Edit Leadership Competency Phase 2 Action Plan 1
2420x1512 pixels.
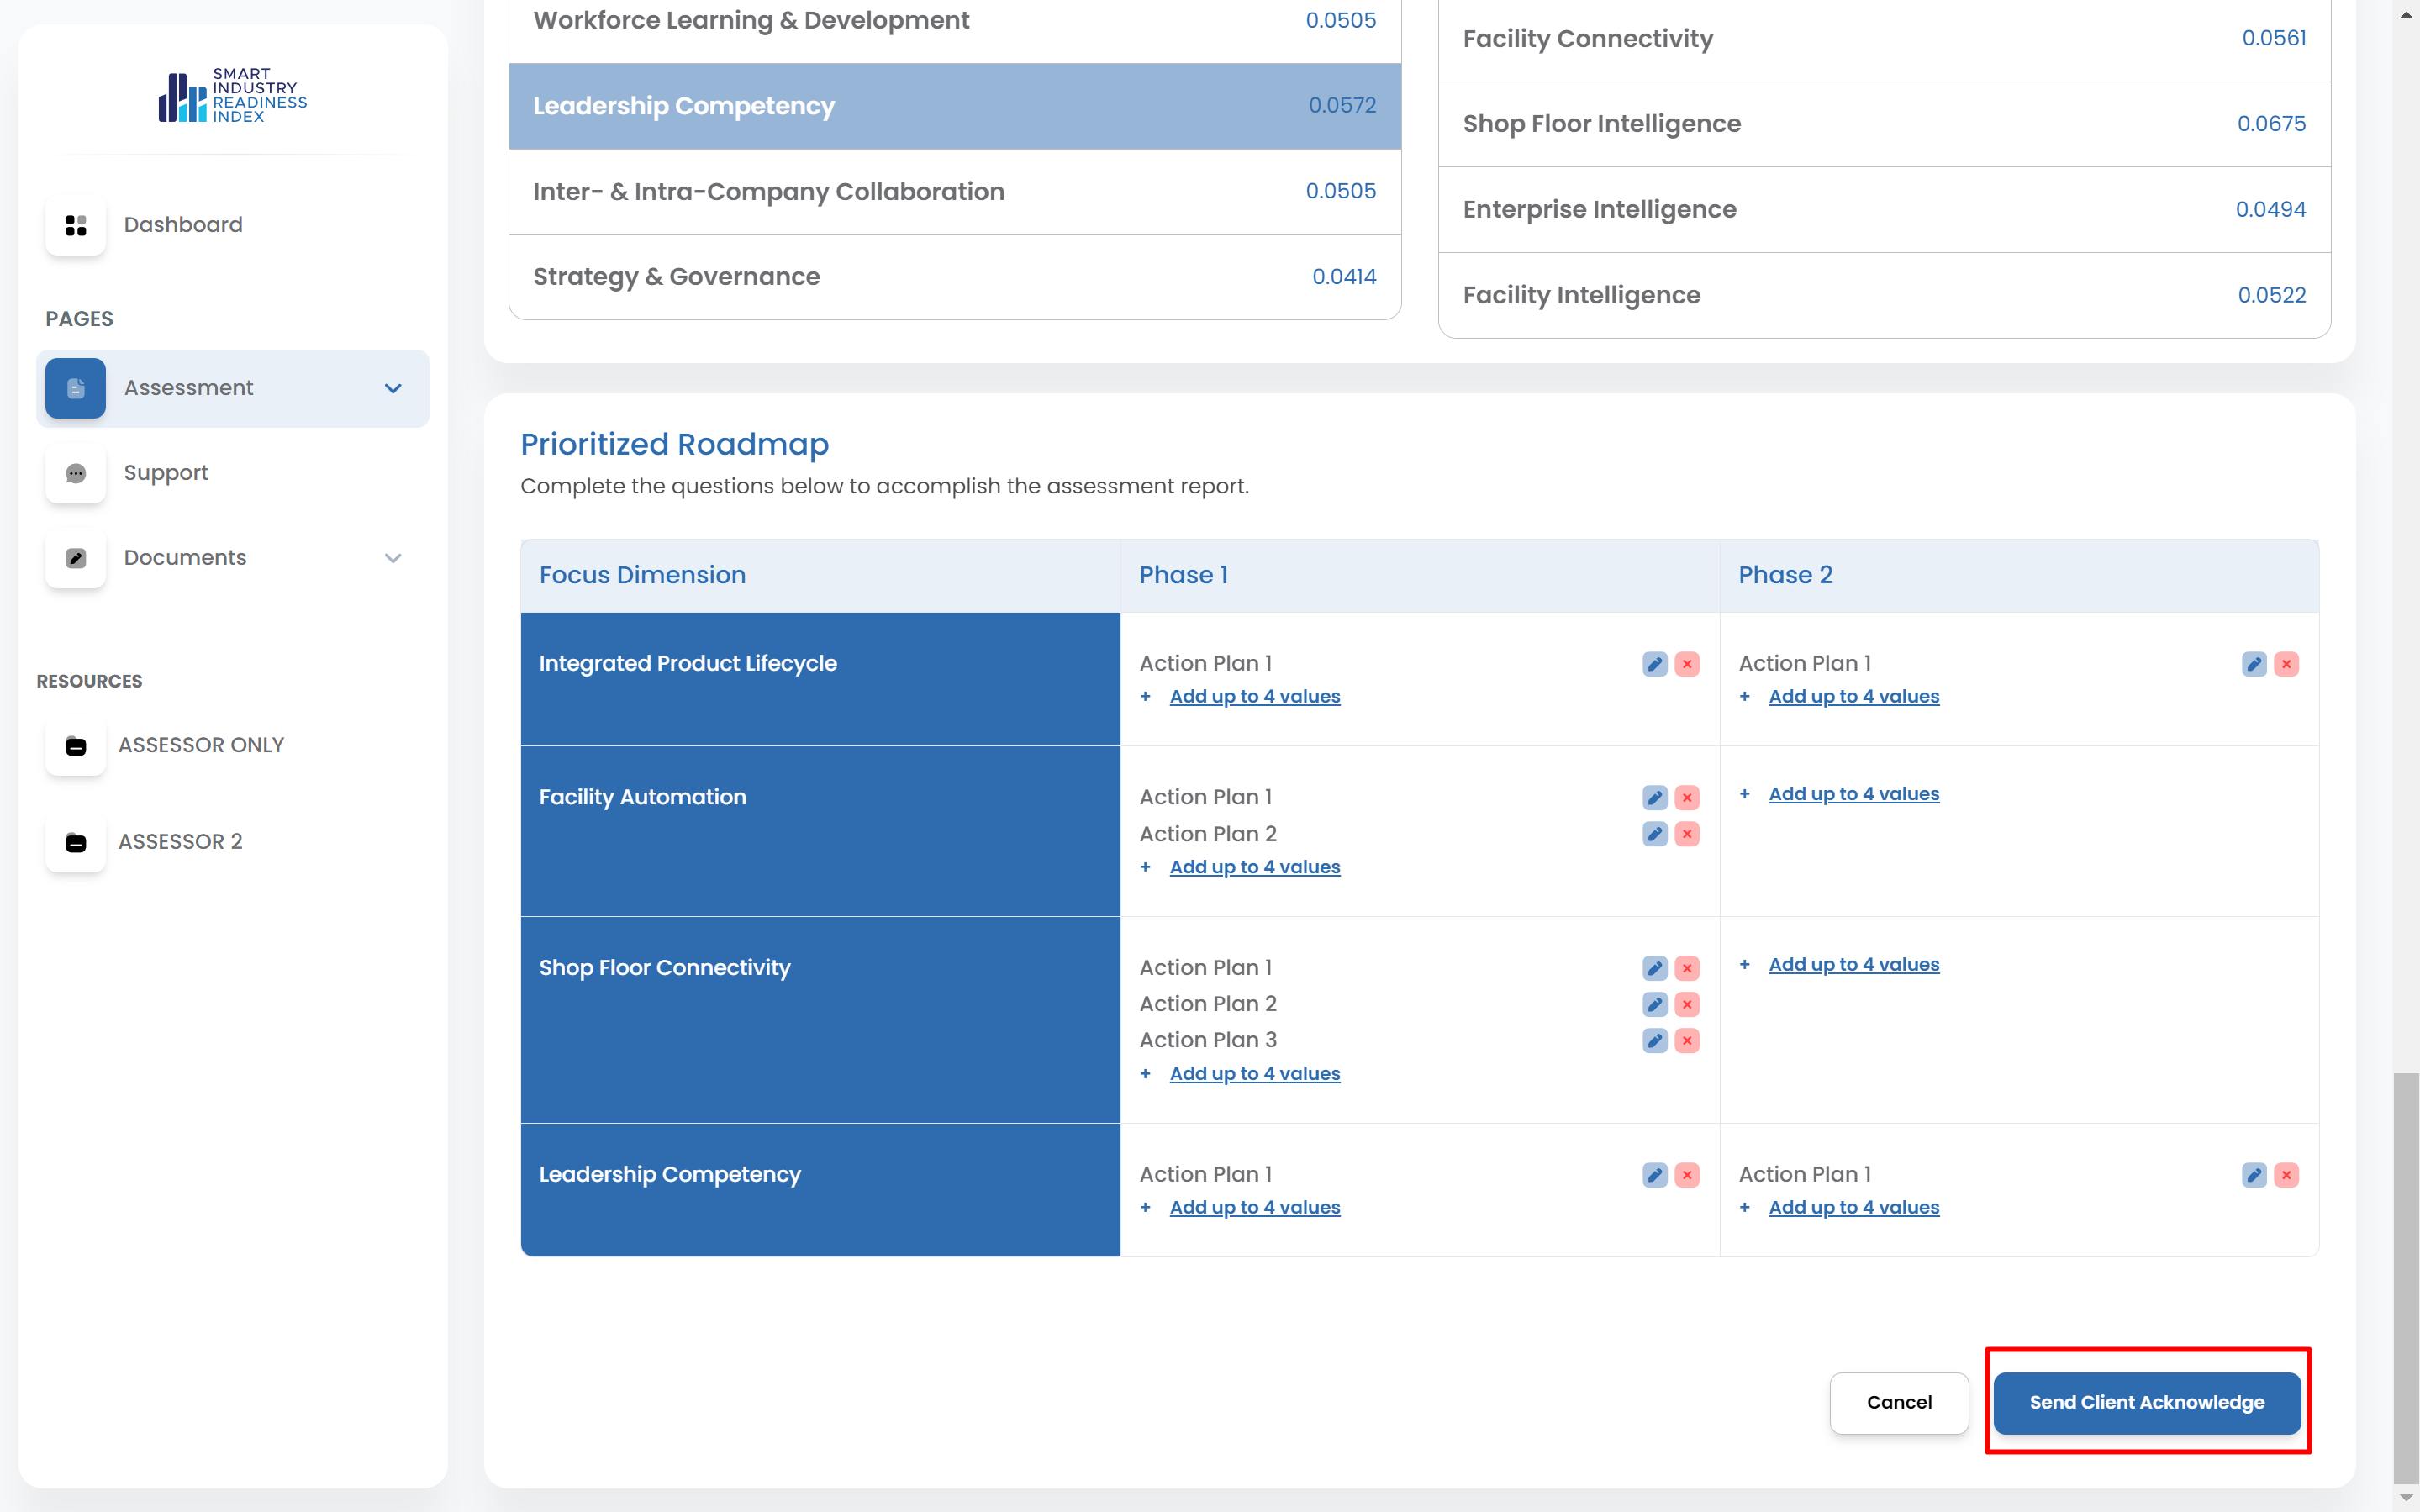[x=2253, y=1175]
